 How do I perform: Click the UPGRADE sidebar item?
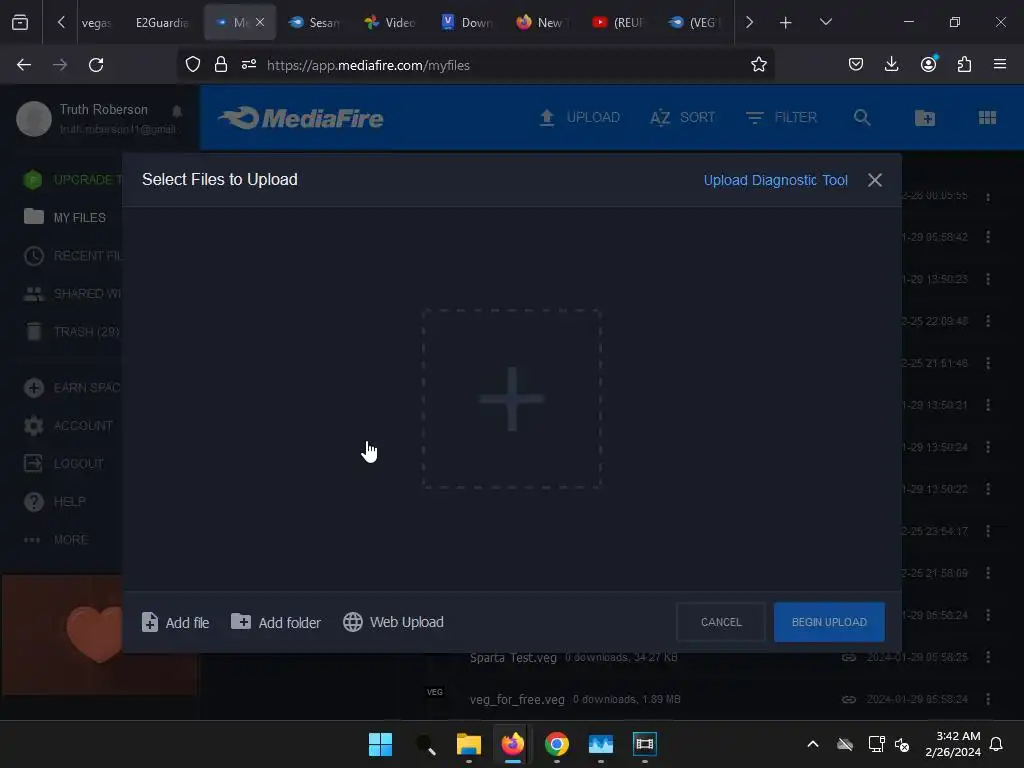72,180
